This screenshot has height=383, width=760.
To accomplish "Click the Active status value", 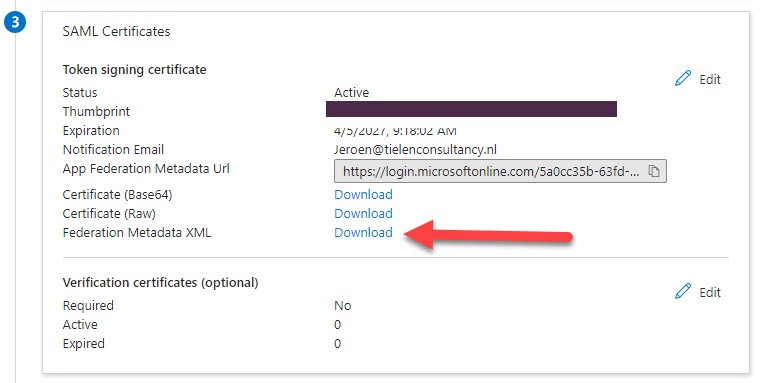I will click(x=351, y=92).
